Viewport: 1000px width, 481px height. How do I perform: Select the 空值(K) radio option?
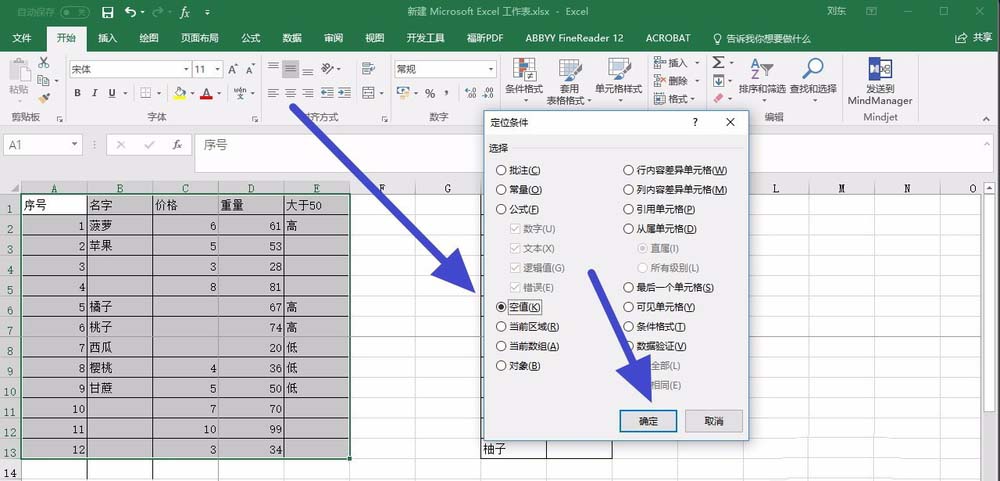[x=501, y=307]
